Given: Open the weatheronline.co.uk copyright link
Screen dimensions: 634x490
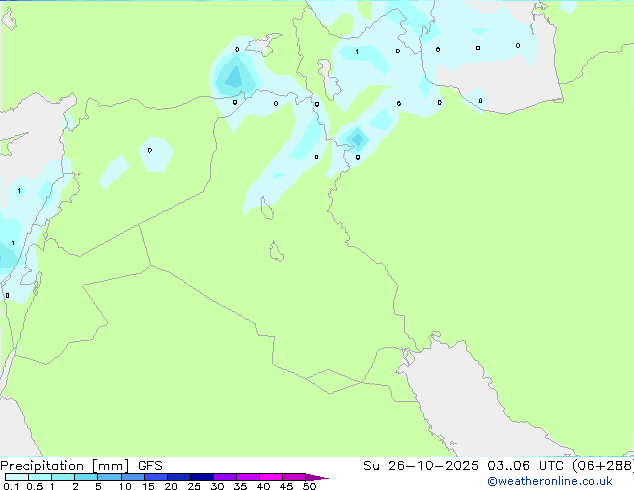Looking at the screenshot, I should 550,481.
